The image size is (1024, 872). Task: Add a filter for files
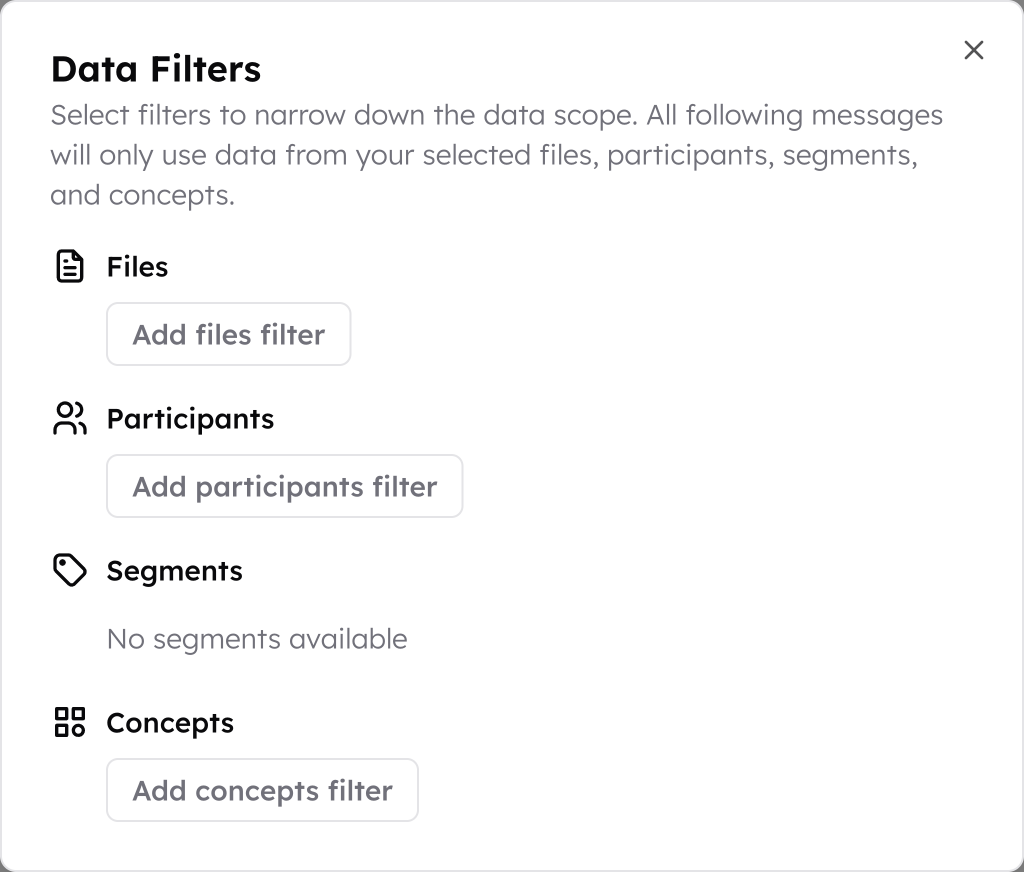tap(229, 334)
